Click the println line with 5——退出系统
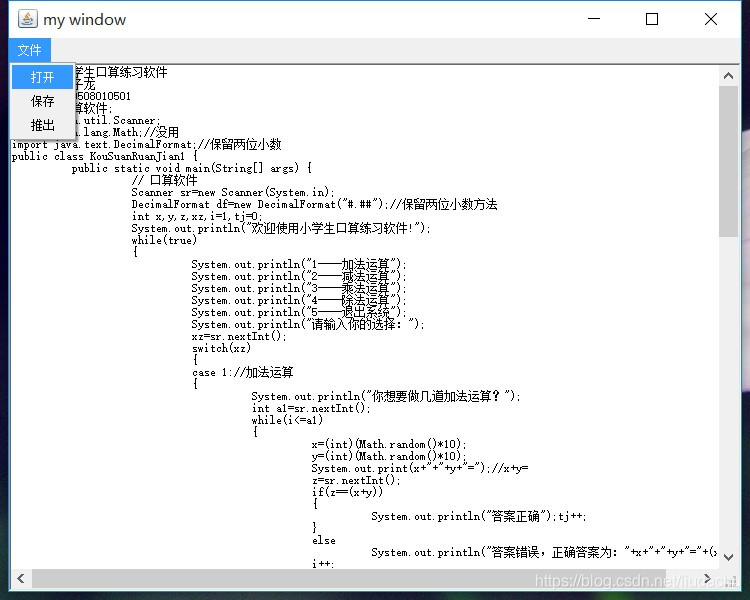The image size is (750, 600). click(298, 312)
